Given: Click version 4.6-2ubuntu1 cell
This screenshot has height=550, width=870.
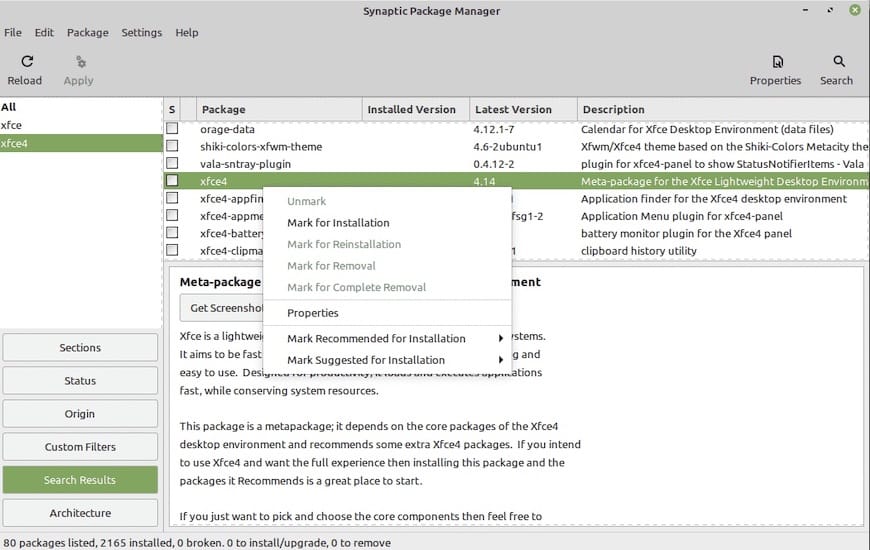Looking at the screenshot, I should [507, 147].
